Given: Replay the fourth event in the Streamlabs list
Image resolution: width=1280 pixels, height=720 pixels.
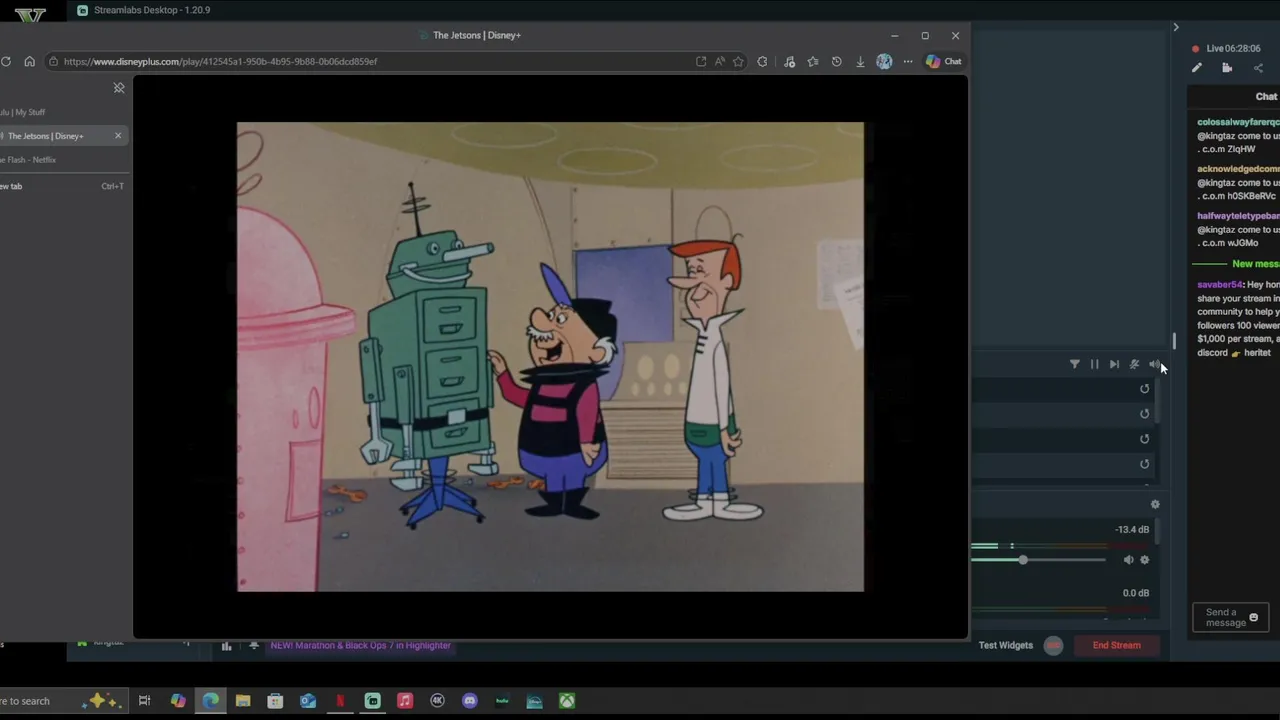Looking at the screenshot, I should pos(1145,464).
